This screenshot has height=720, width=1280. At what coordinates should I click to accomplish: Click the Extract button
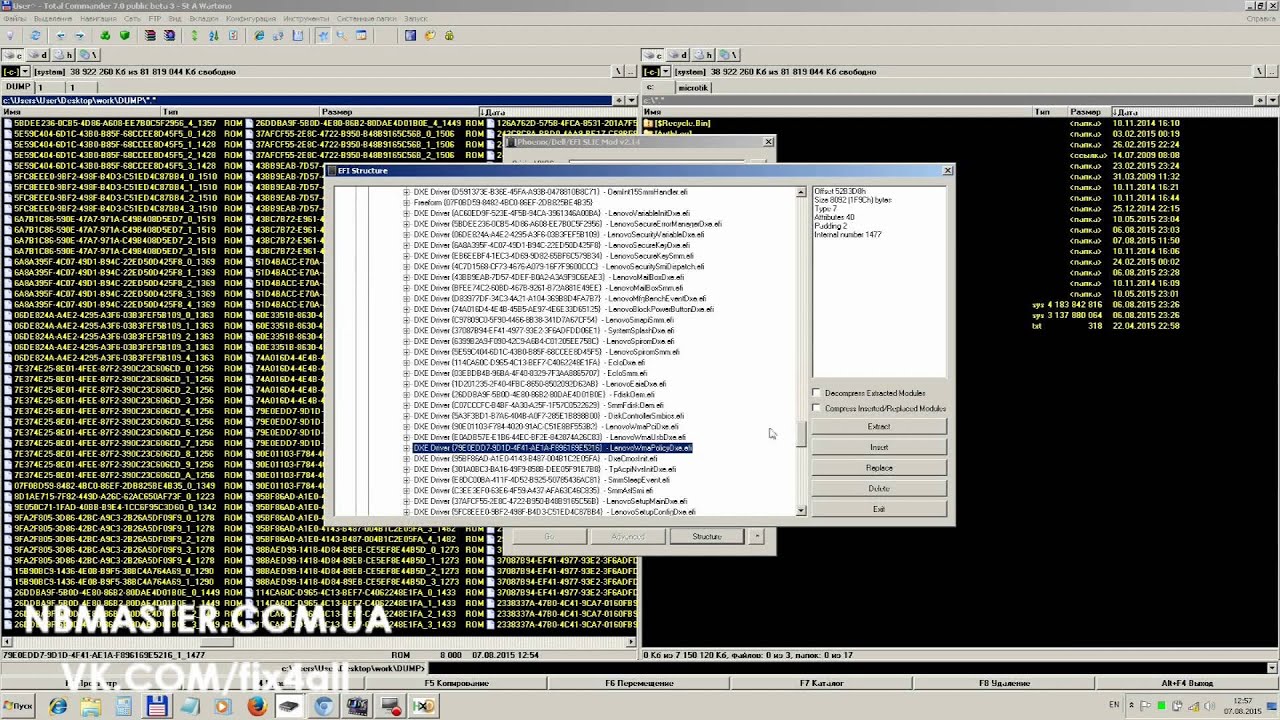[x=878, y=427]
